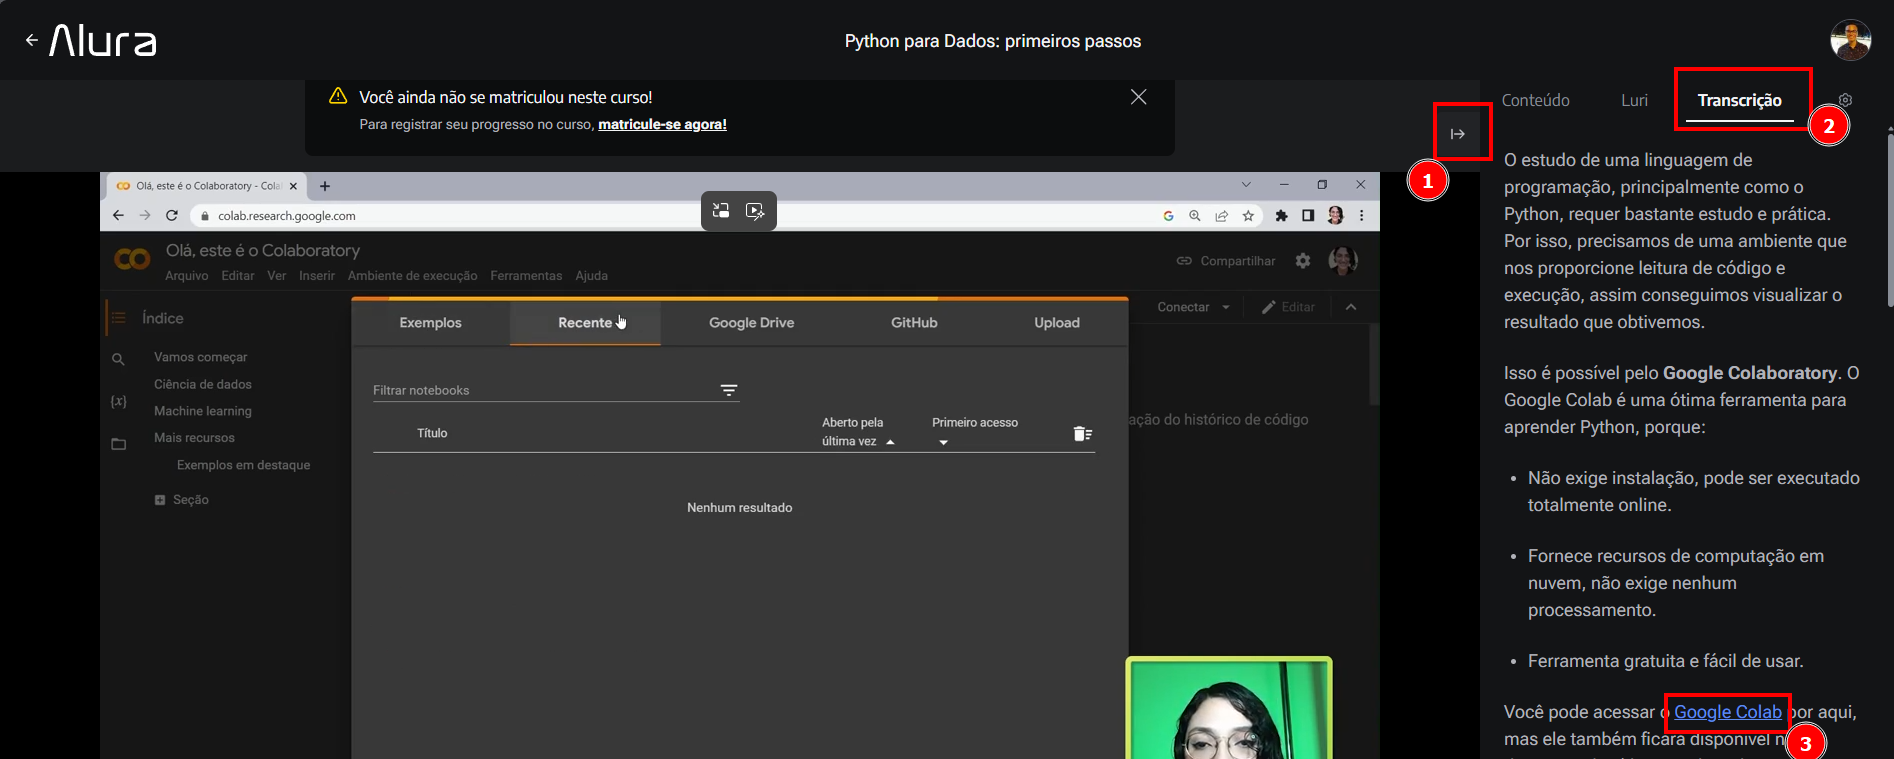Open the user profile avatar

(x=1850, y=40)
